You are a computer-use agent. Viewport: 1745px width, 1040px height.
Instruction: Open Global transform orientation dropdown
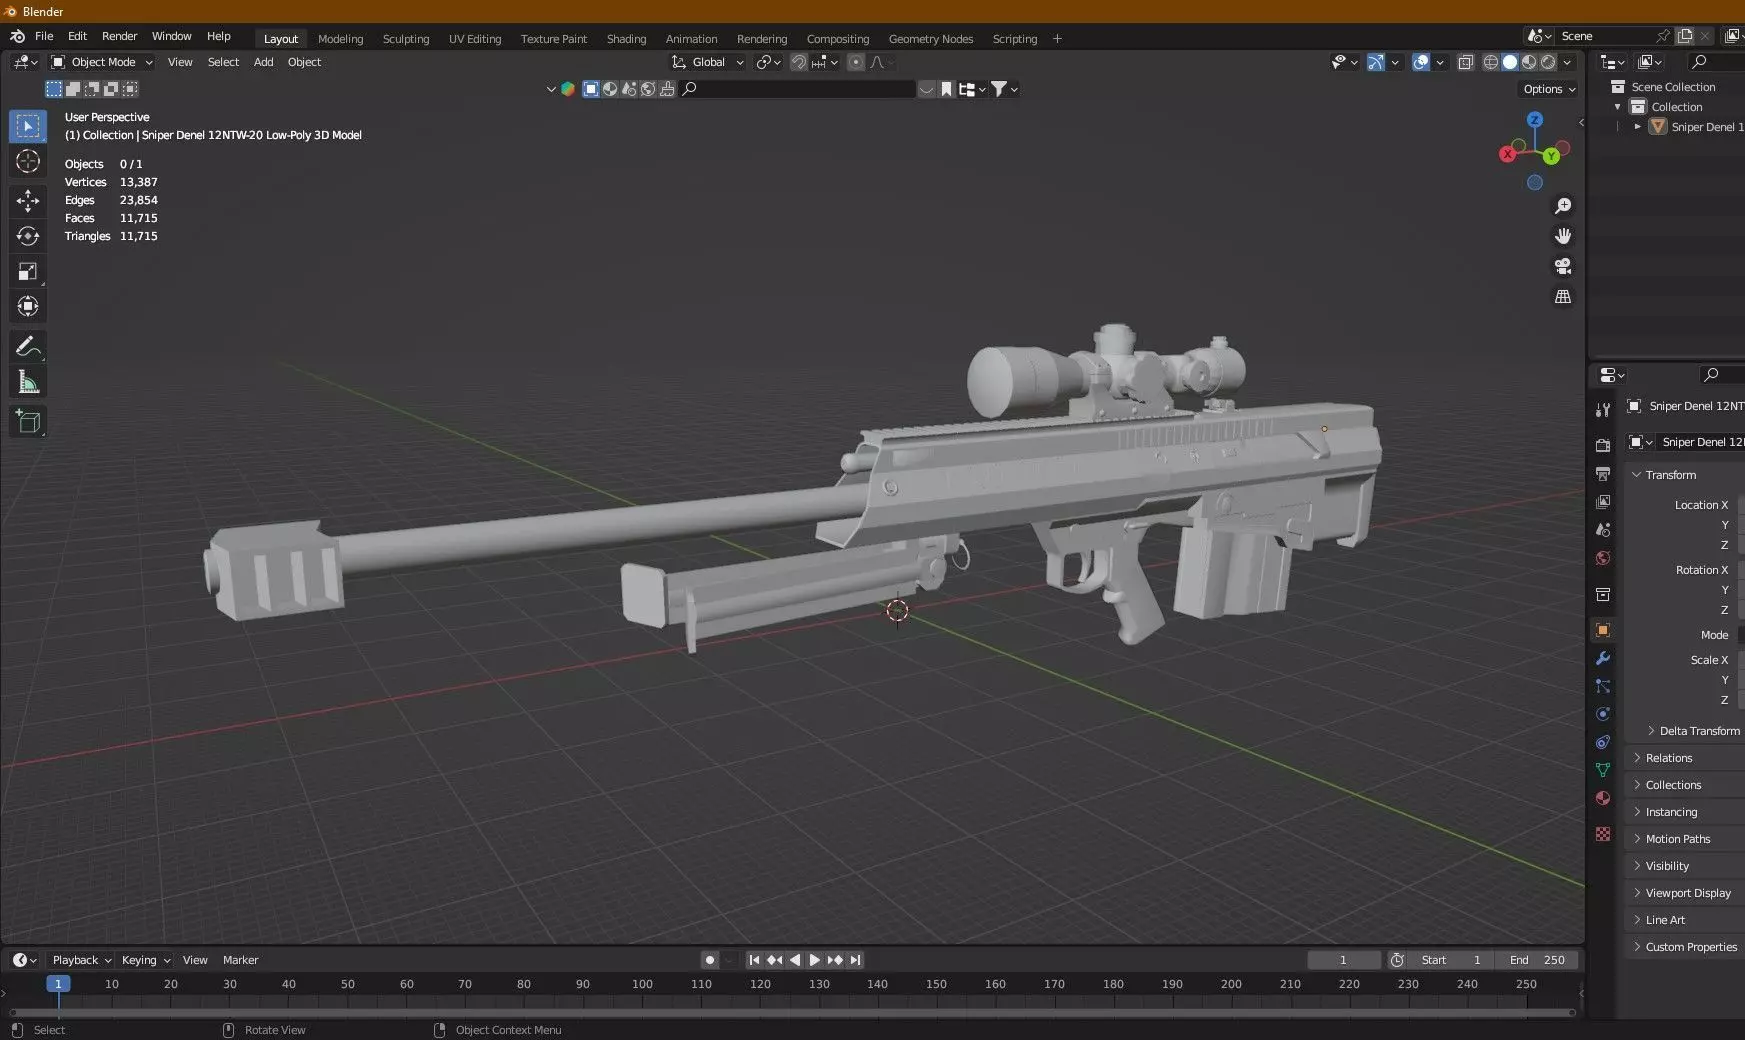[x=708, y=62]
